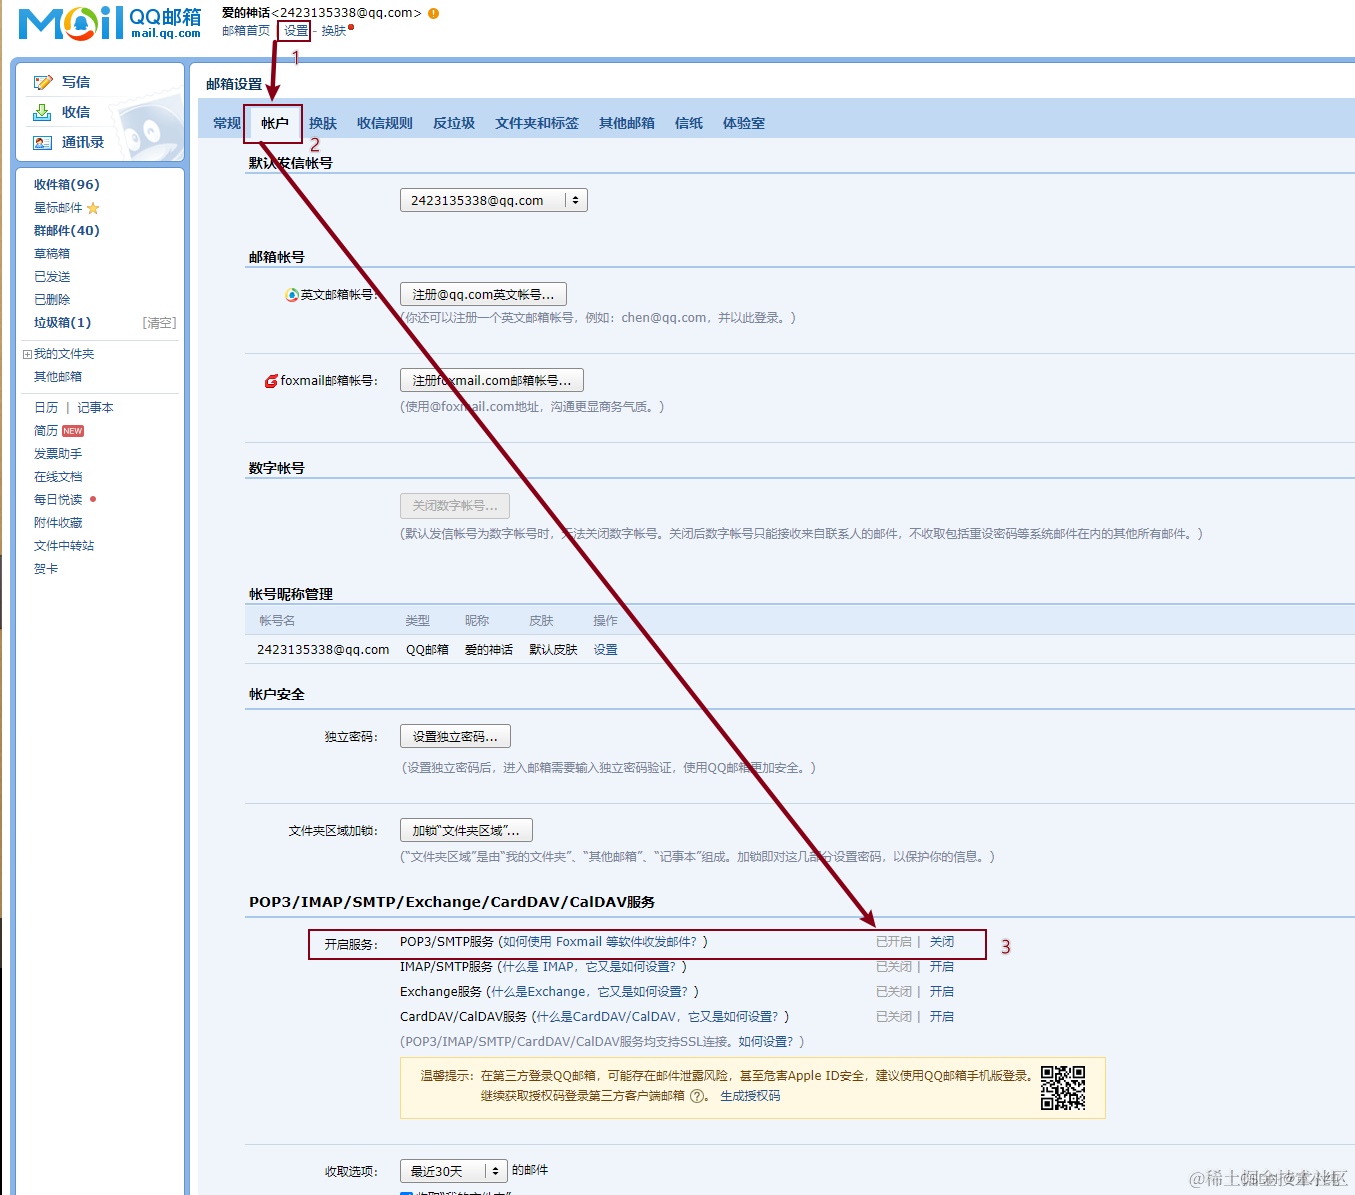The width and height of the screenshot is (1355, 1195).
Task: Switch to the 换肤 settings tab
Action: [323, 123]
